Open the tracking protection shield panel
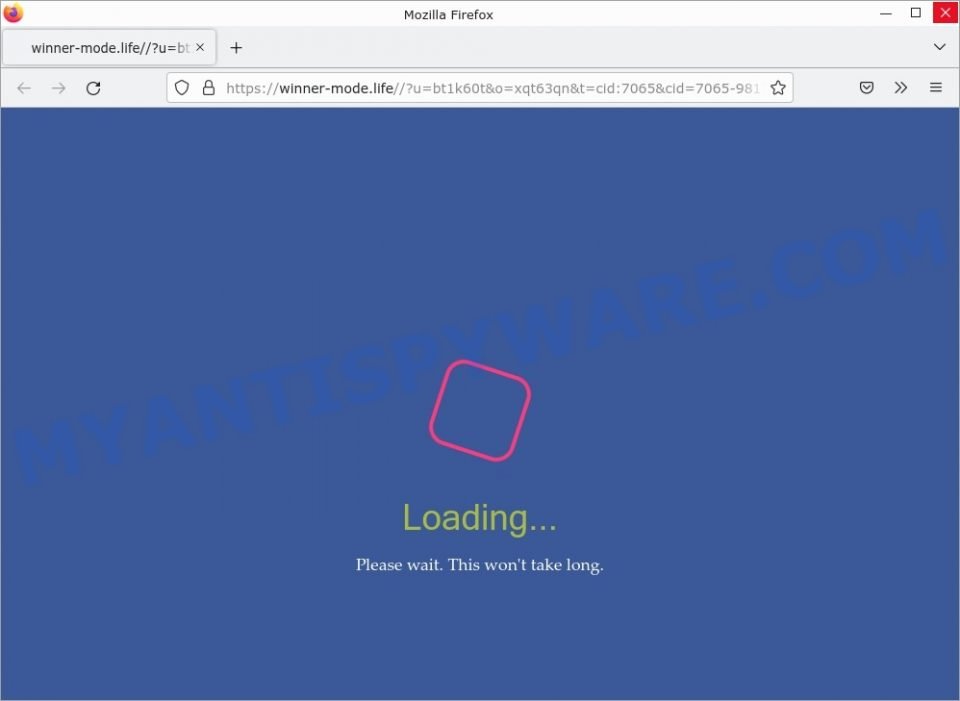This screenshot has height=701, width=960. [182, 88]
